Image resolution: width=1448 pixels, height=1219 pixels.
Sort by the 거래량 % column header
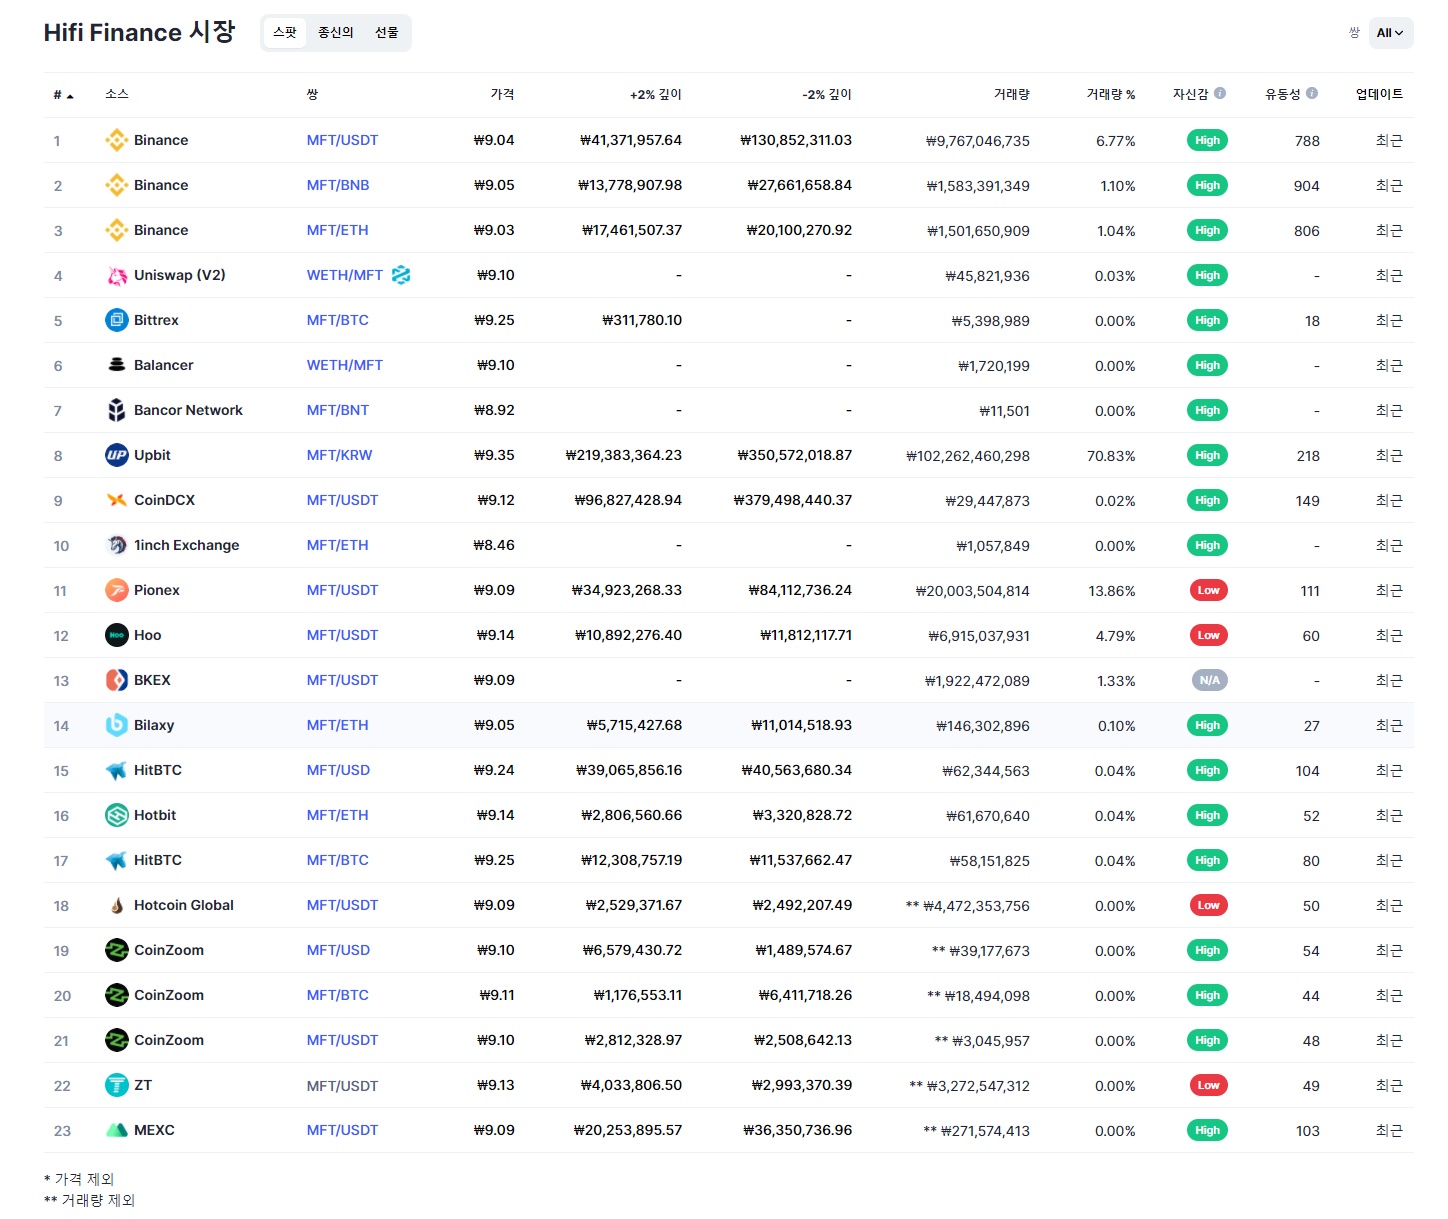tap(1111, 94)
